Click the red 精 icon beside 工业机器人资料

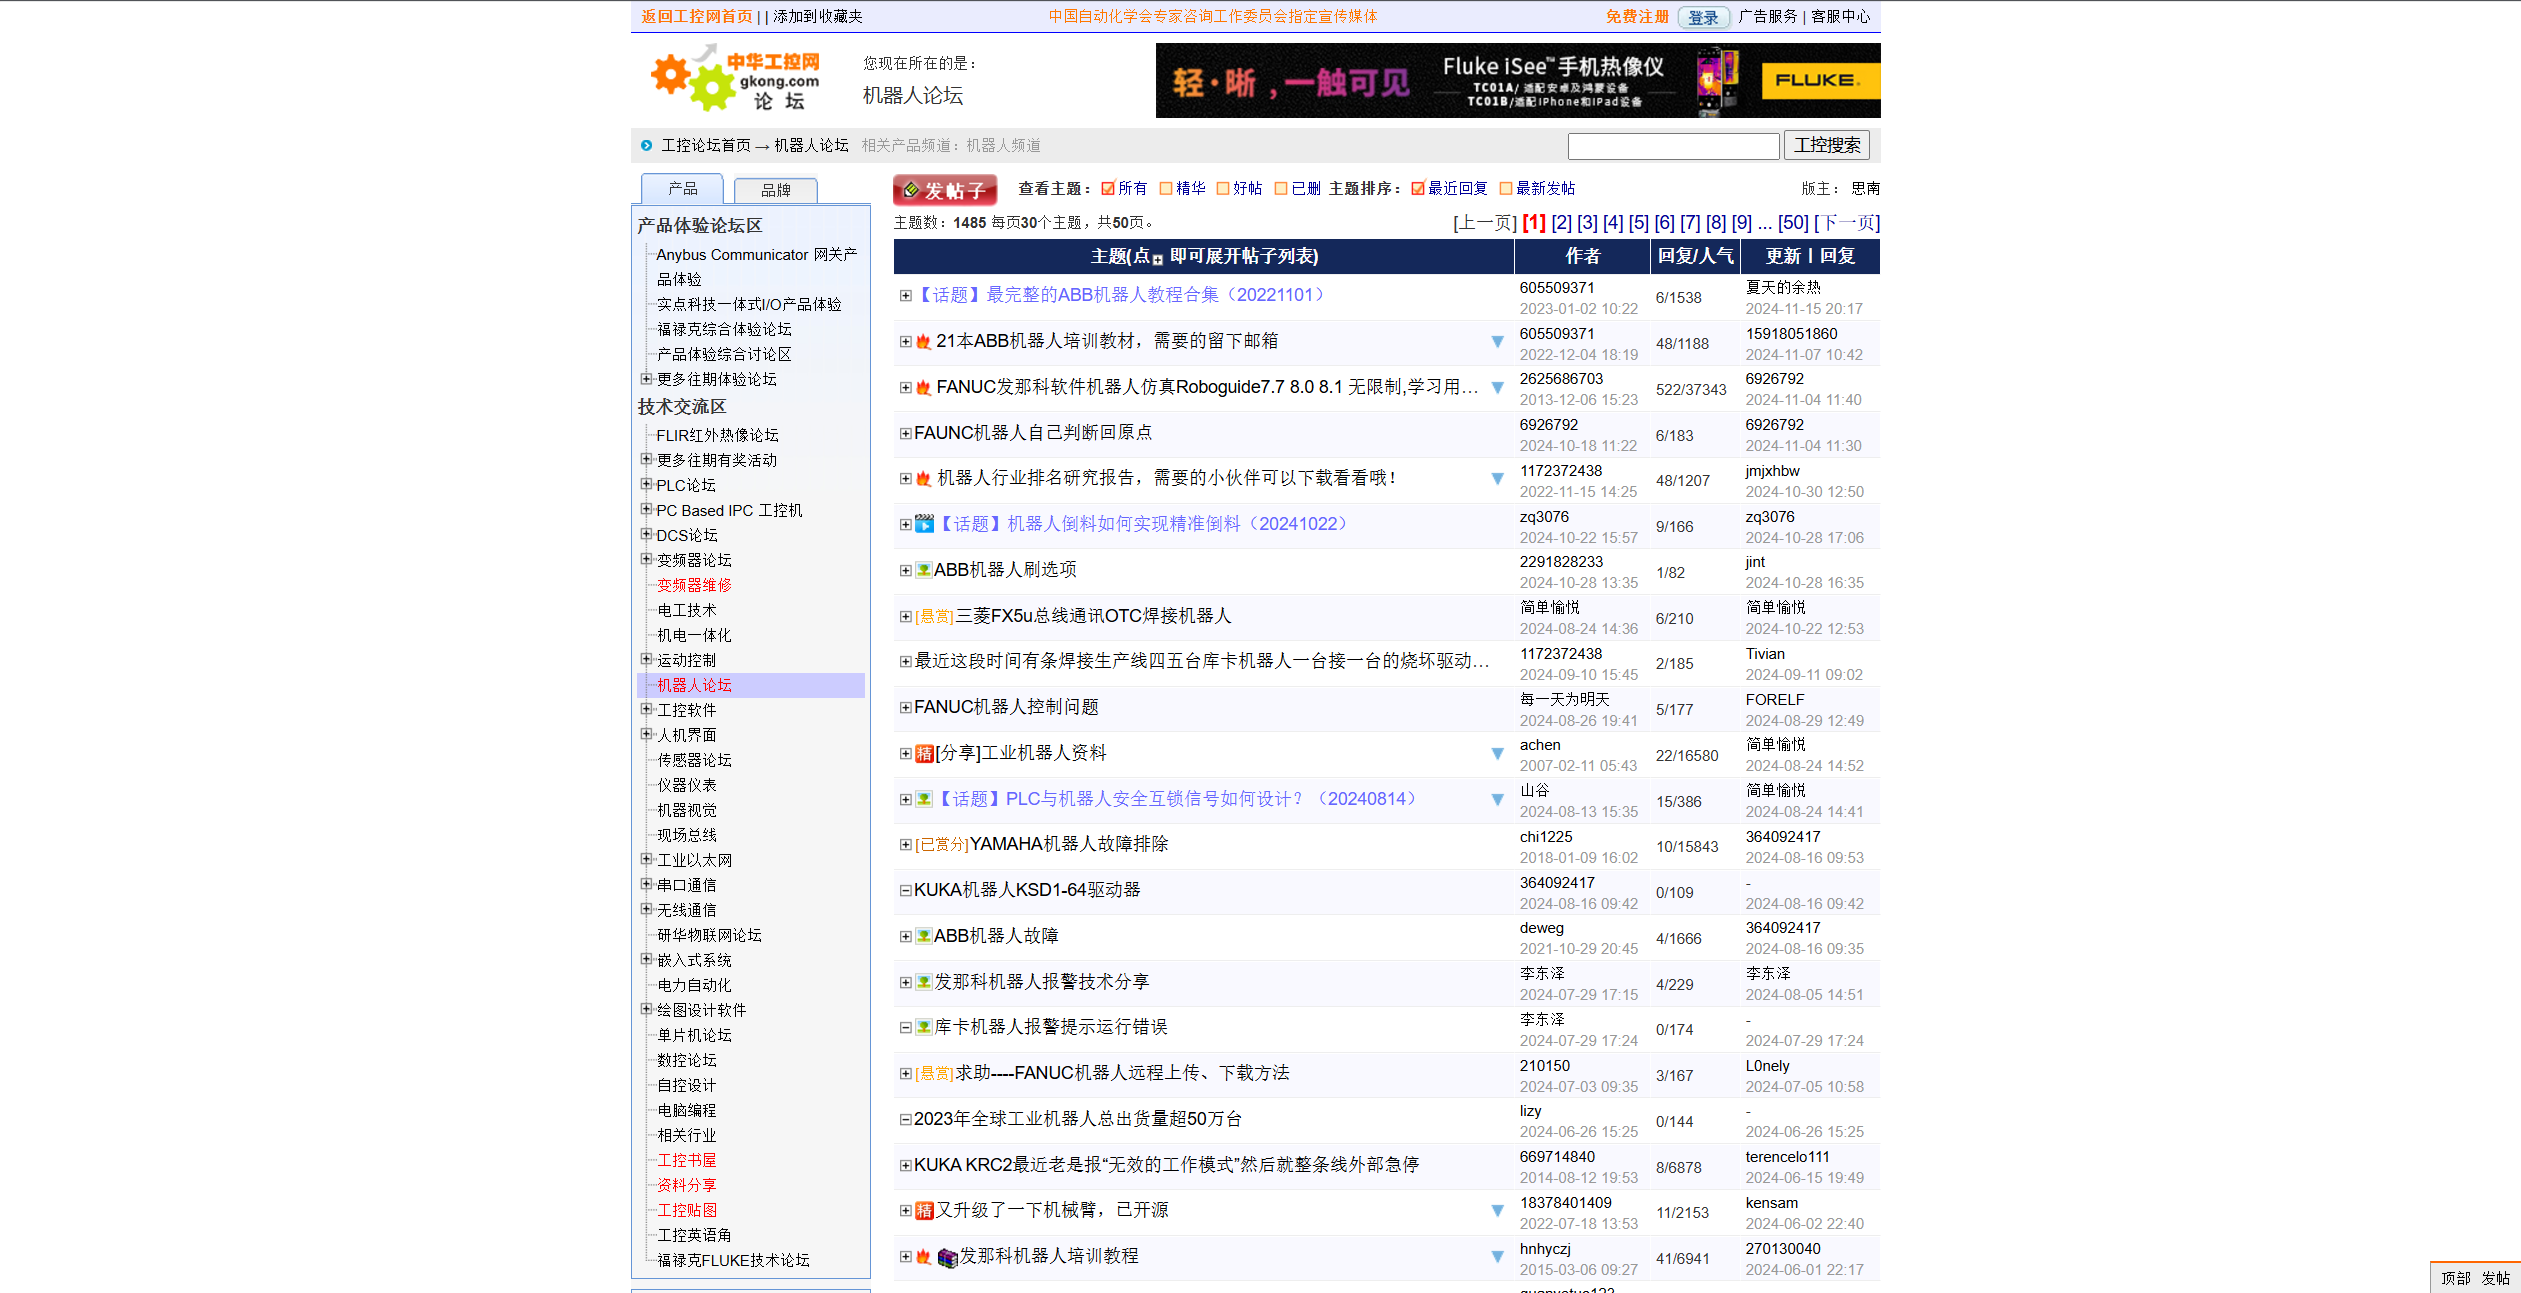point(924,753)
